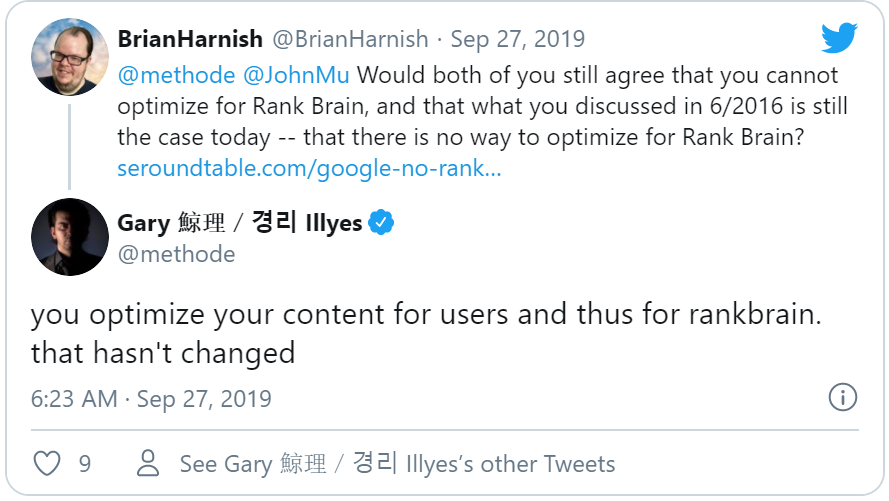Click the blue verified badge next to Illyes
Screen dimensions: 889x501
380,222
